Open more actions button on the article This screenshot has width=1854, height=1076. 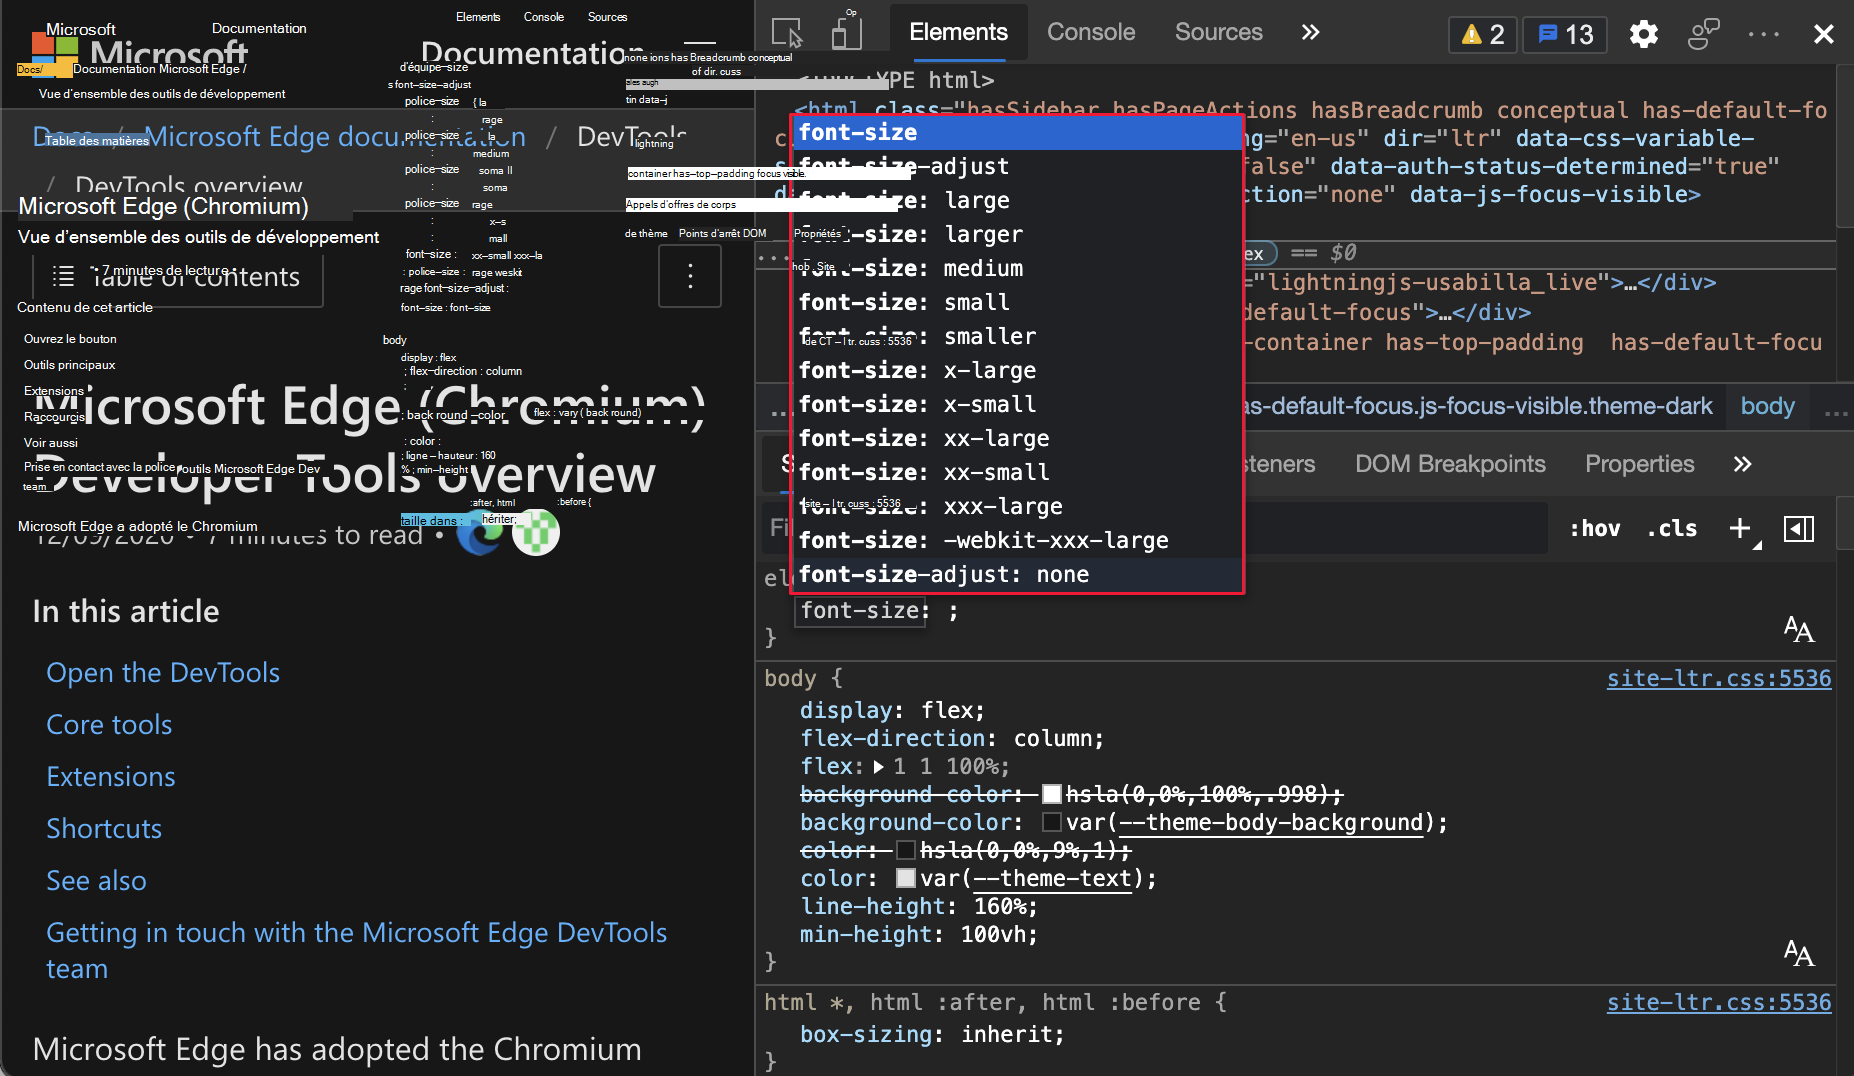pos(690,276)
